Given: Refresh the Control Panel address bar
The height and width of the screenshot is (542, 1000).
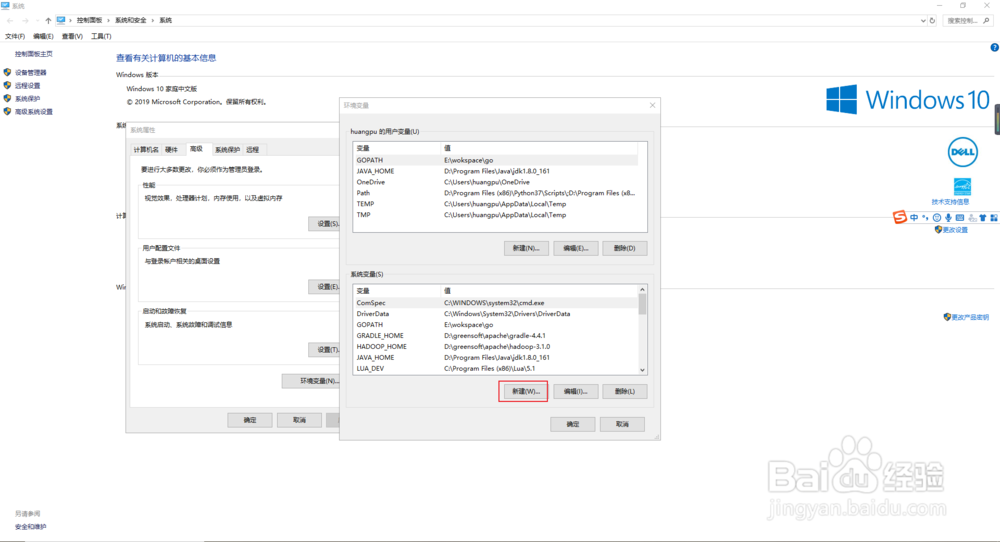Looking at the screenshot, I should tap(932, 20).
